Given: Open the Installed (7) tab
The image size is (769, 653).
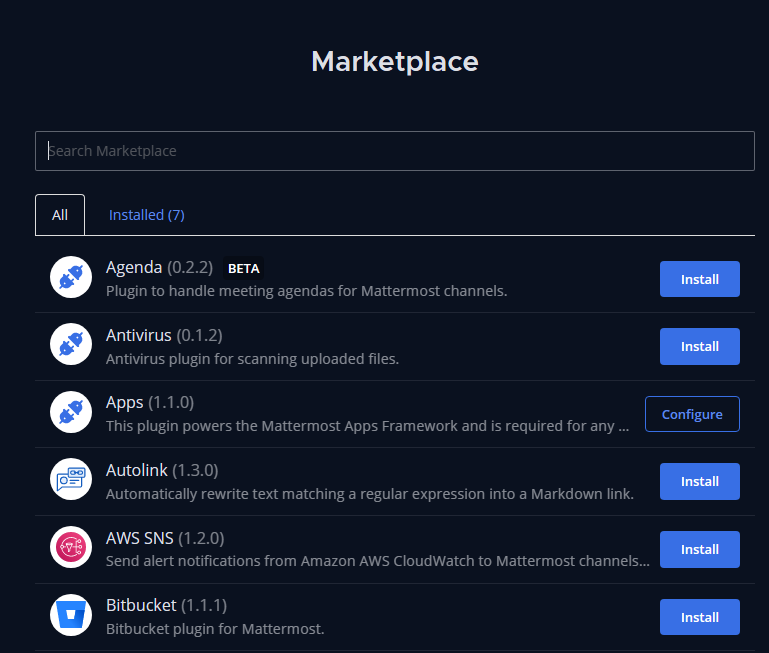Looking at the screenshot, I should point(147,215).
